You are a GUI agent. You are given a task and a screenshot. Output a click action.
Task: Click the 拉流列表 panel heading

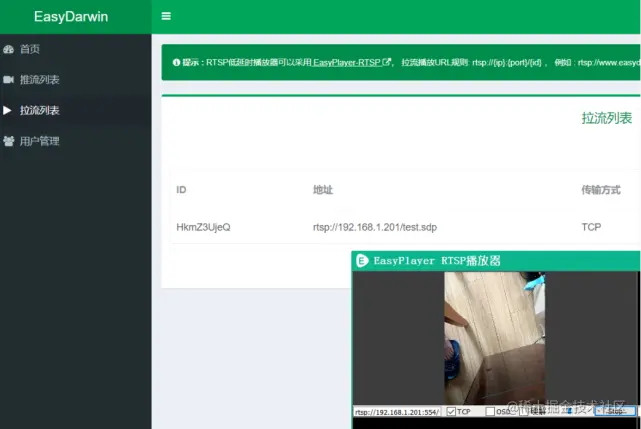point(607,118)
